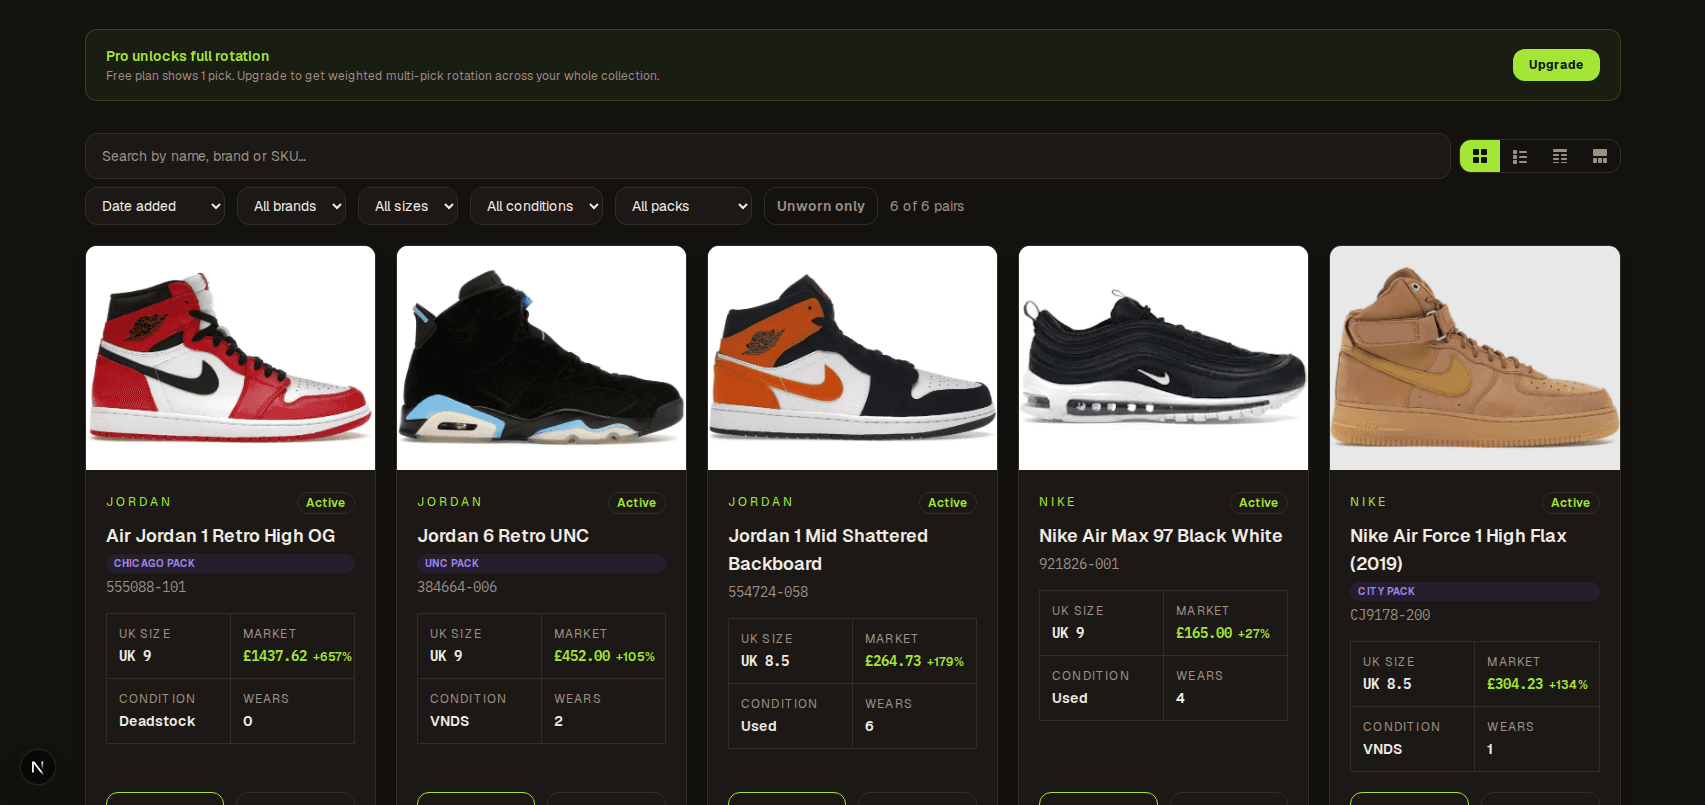Click the 'Pro unlocks full rotation' heading
The width and height of the screenshot is (1705, 805).
(x=188, y=56)
